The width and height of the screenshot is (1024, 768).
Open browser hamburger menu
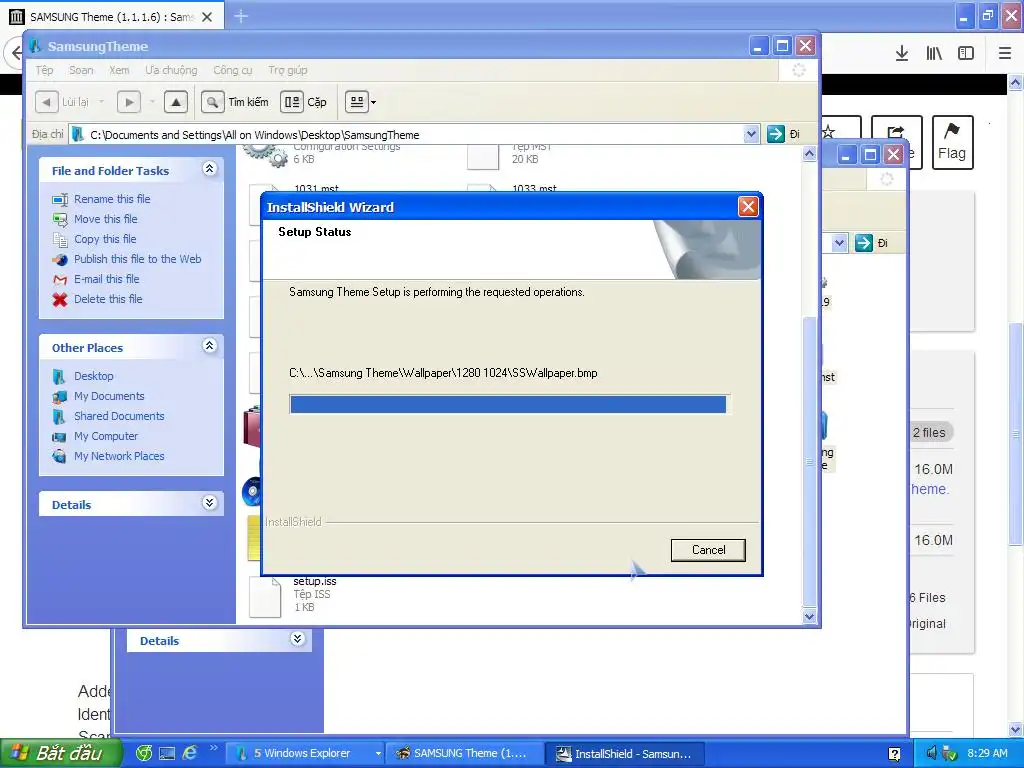click(1005, 53)
